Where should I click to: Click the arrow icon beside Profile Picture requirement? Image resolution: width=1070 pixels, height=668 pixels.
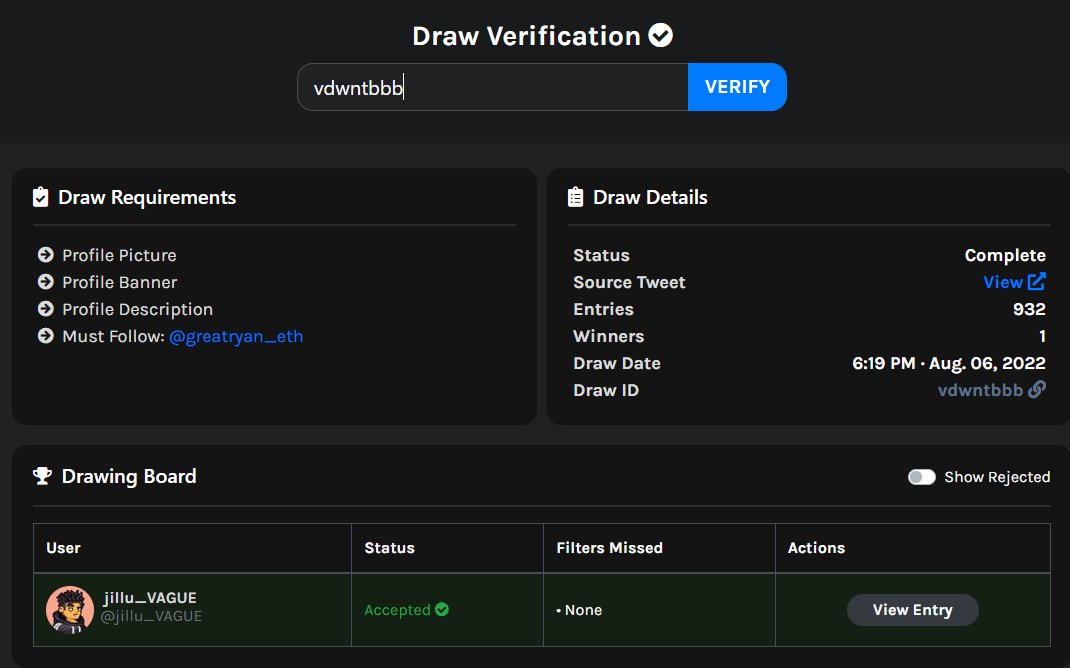tap(44, 255)
